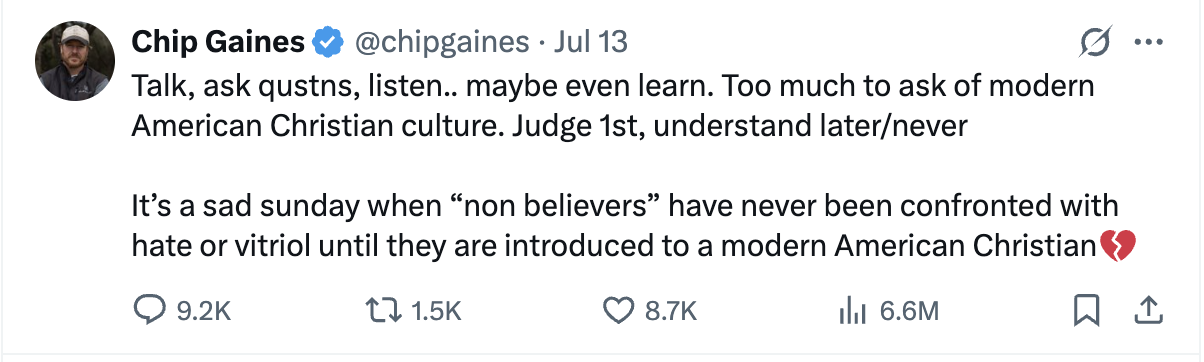Screen dimensions: 1204x362
Task: Click the 9.2K replies count
Action: tap(203, 312)
